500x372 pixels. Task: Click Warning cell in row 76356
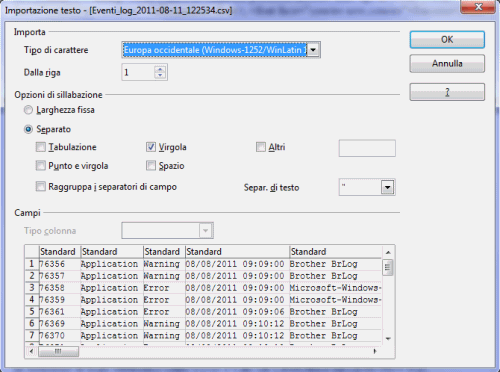pyautogui.click(x=164, y=264)
